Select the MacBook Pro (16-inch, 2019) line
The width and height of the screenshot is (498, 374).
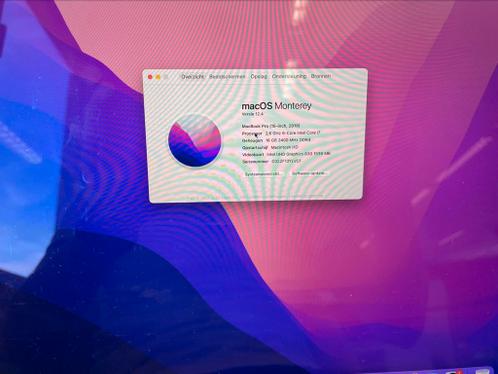(271, 126)
